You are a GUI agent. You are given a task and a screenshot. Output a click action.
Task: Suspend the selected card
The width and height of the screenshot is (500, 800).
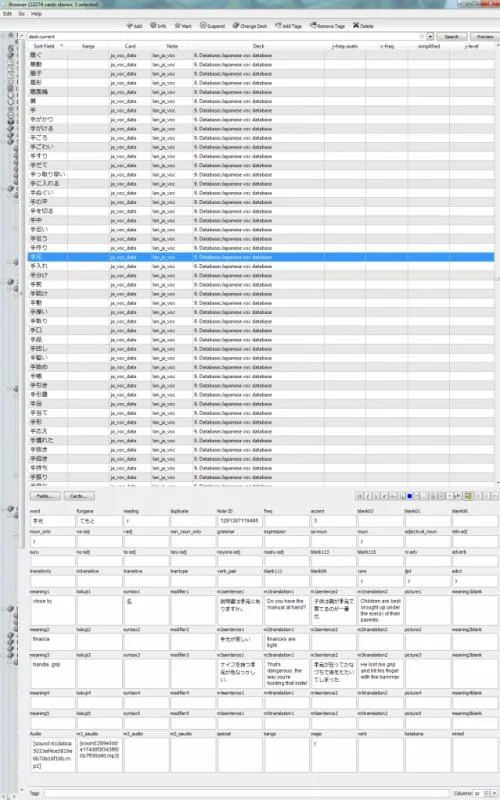pyautogui.click(x=212, y=26)
